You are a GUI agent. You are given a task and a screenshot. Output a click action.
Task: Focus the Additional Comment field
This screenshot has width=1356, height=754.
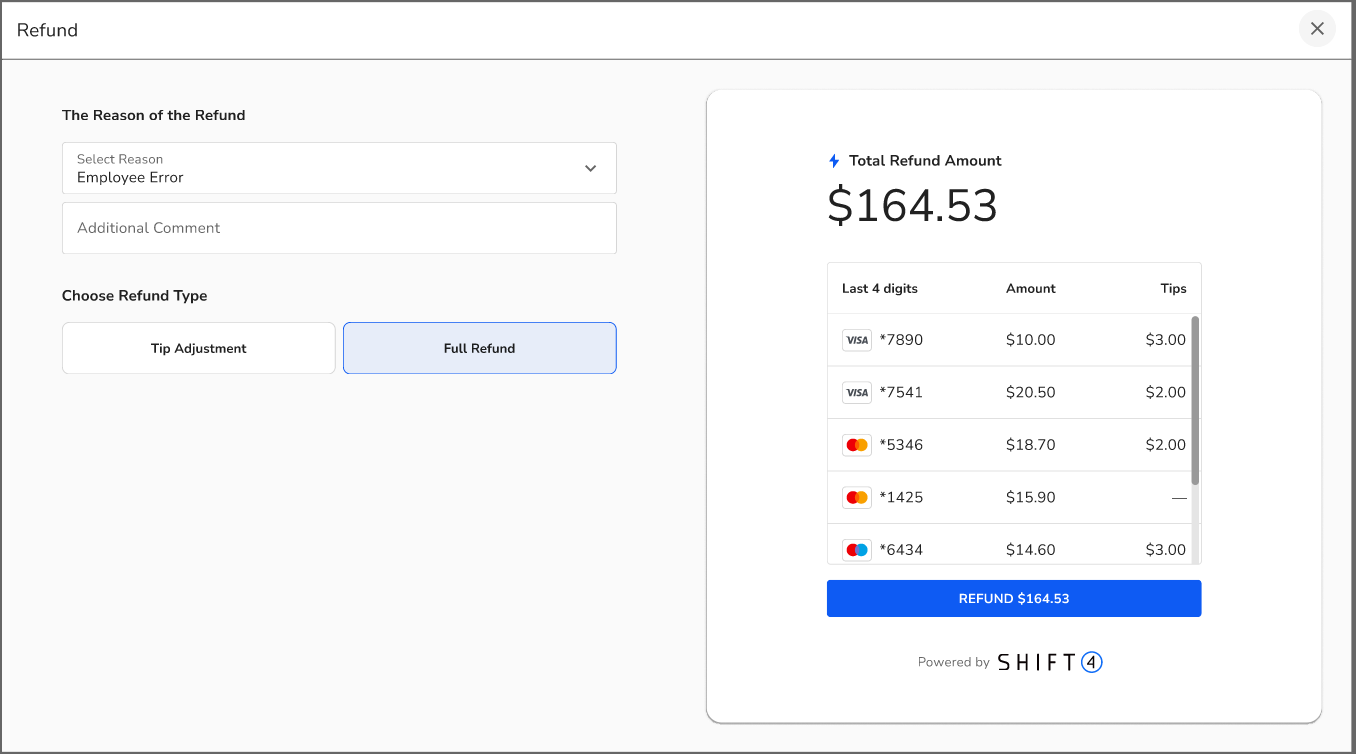[x=339, y=228]
